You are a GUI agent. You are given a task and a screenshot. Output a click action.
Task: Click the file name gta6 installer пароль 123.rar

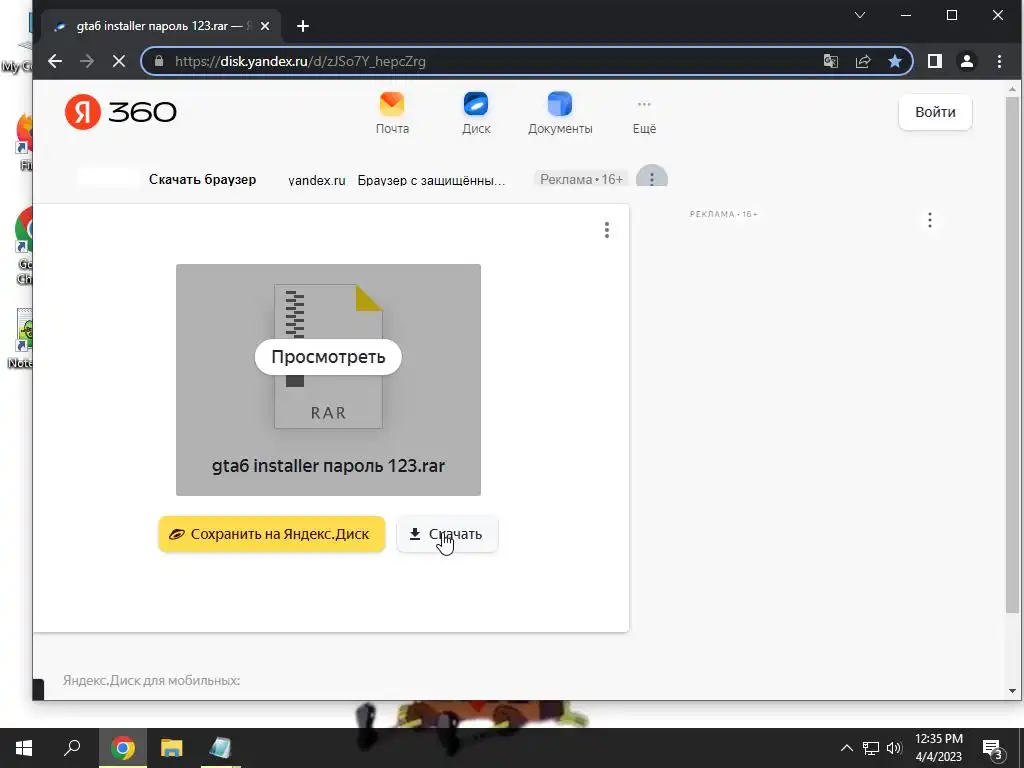coord(328,466)
